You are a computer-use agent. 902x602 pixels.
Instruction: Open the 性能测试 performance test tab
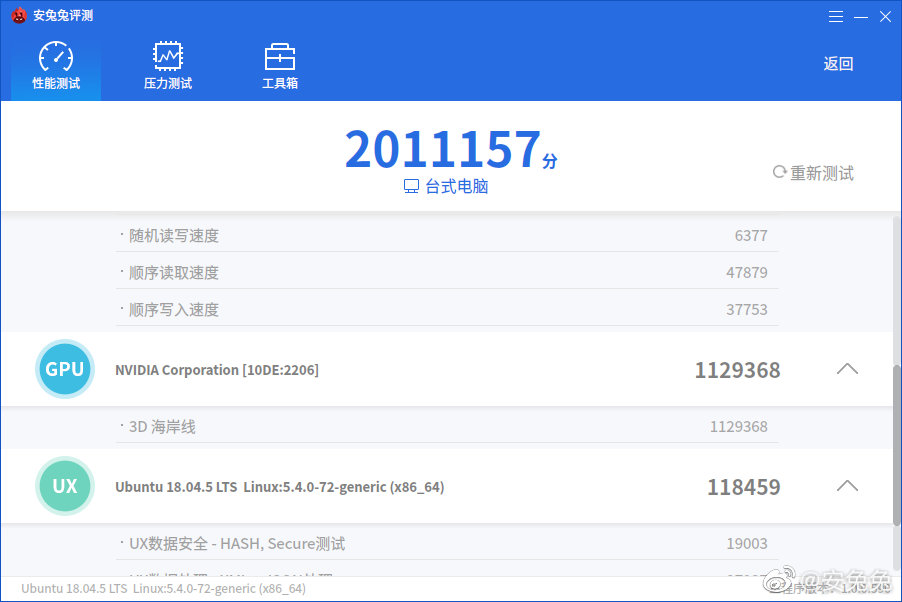click(56, 65)
